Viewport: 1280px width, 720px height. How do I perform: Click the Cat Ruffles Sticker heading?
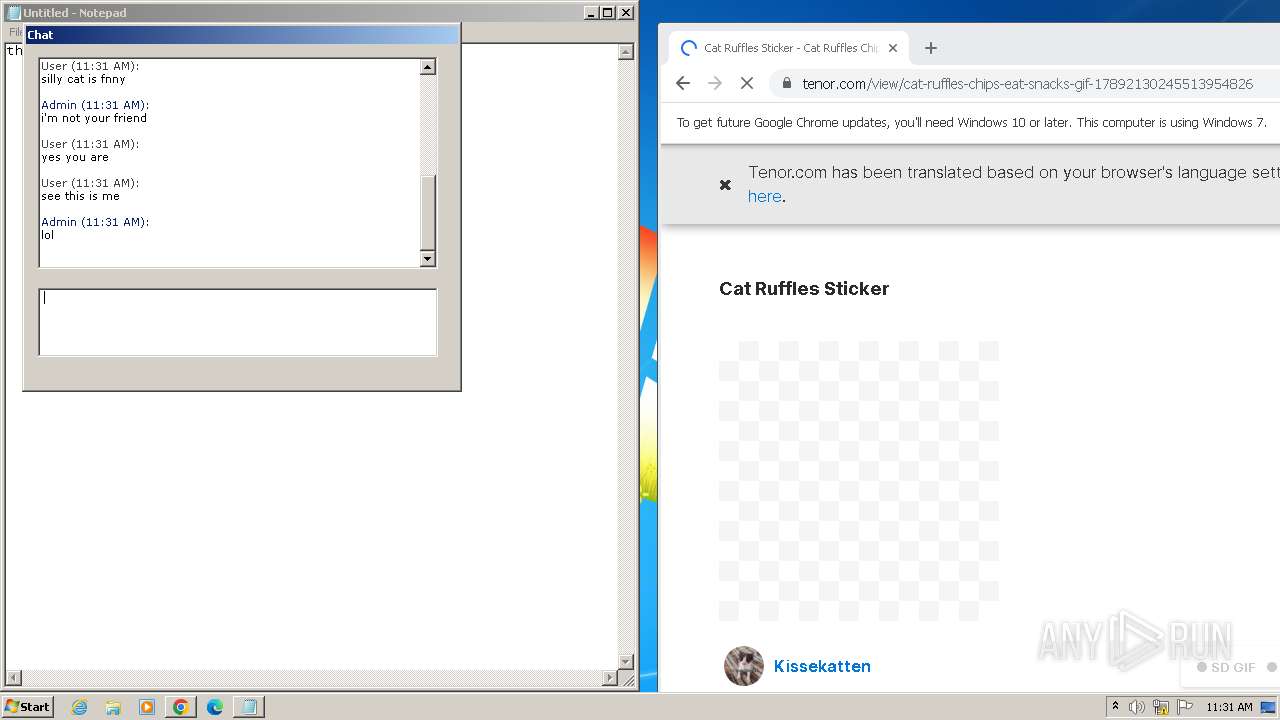(804, 288)
